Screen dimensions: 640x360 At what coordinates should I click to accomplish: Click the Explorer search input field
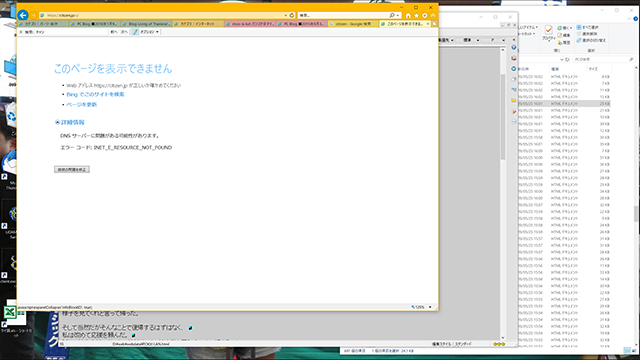(603, 60)
